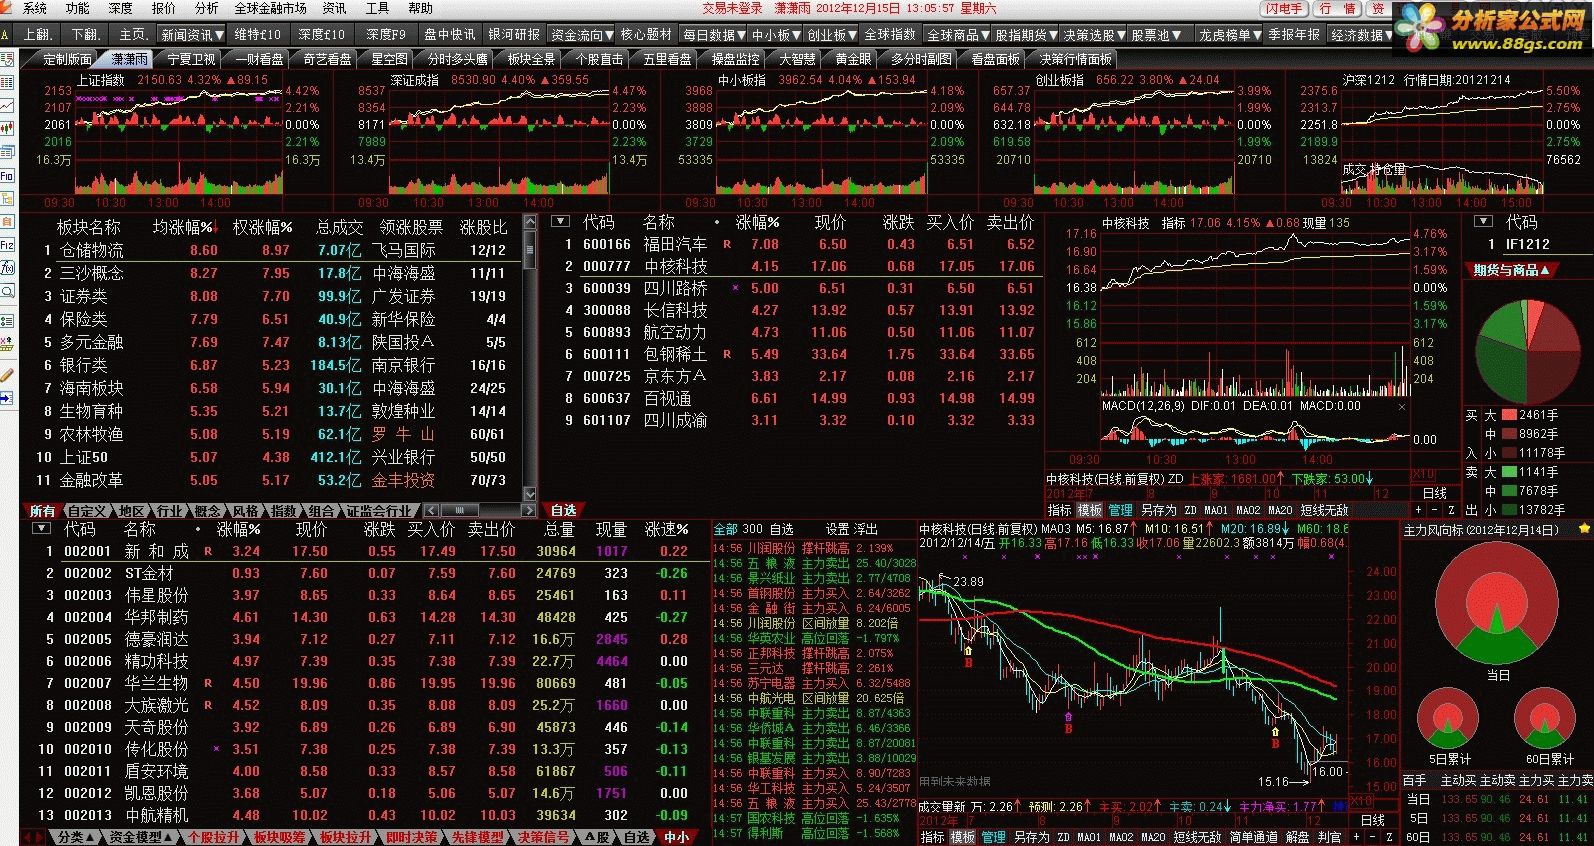Click the yellow star icon in 主力风向标 header

tap(1583, 528)
